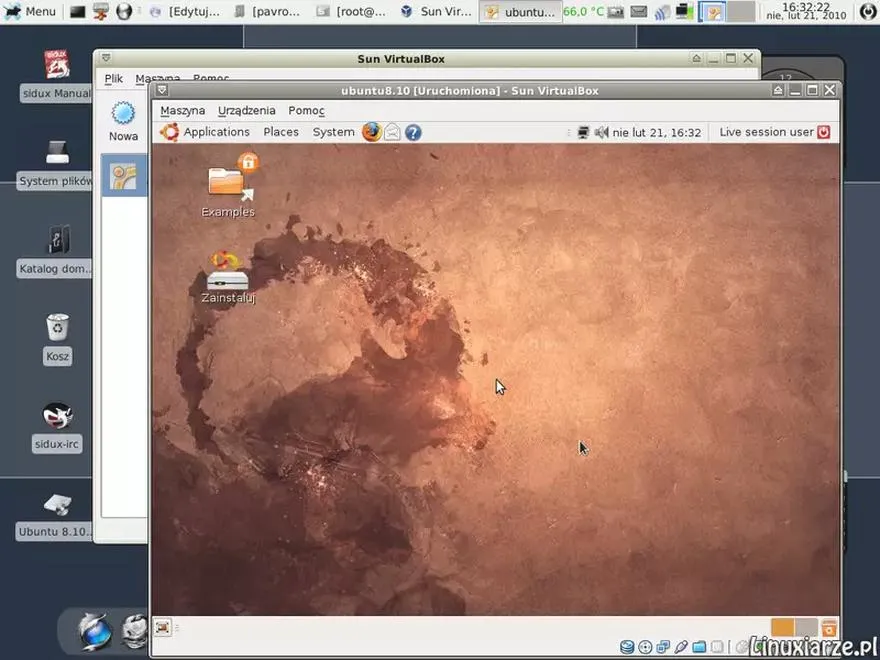Viewport: 880px width, 660px height.
Task: Switch to the [pavro... taskbar window
Action: [x=268, y=12]
